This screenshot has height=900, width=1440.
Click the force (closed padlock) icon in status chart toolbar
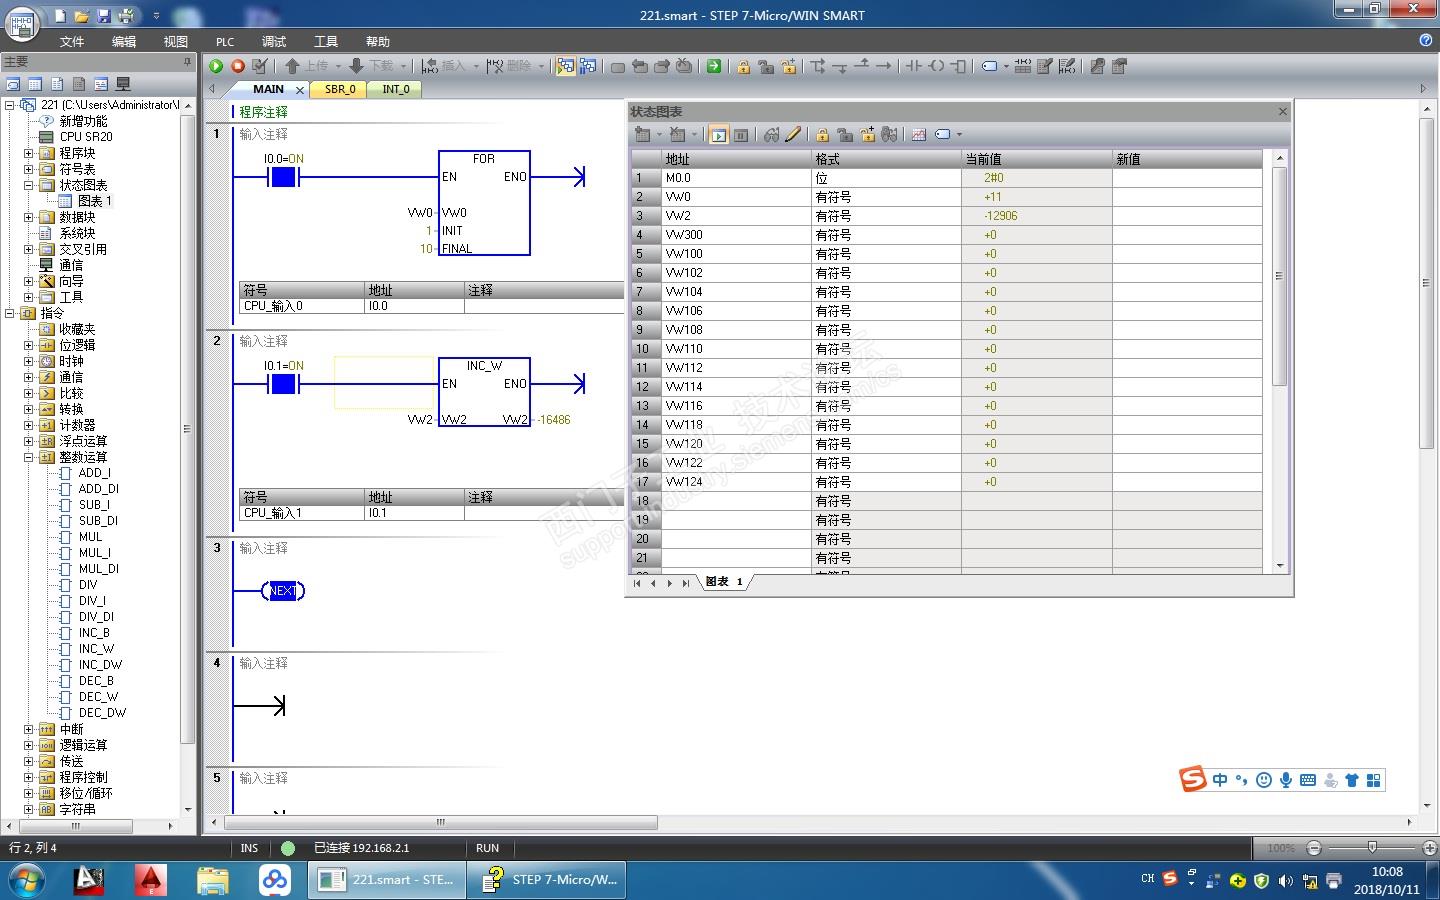click(x=822, y=134)
